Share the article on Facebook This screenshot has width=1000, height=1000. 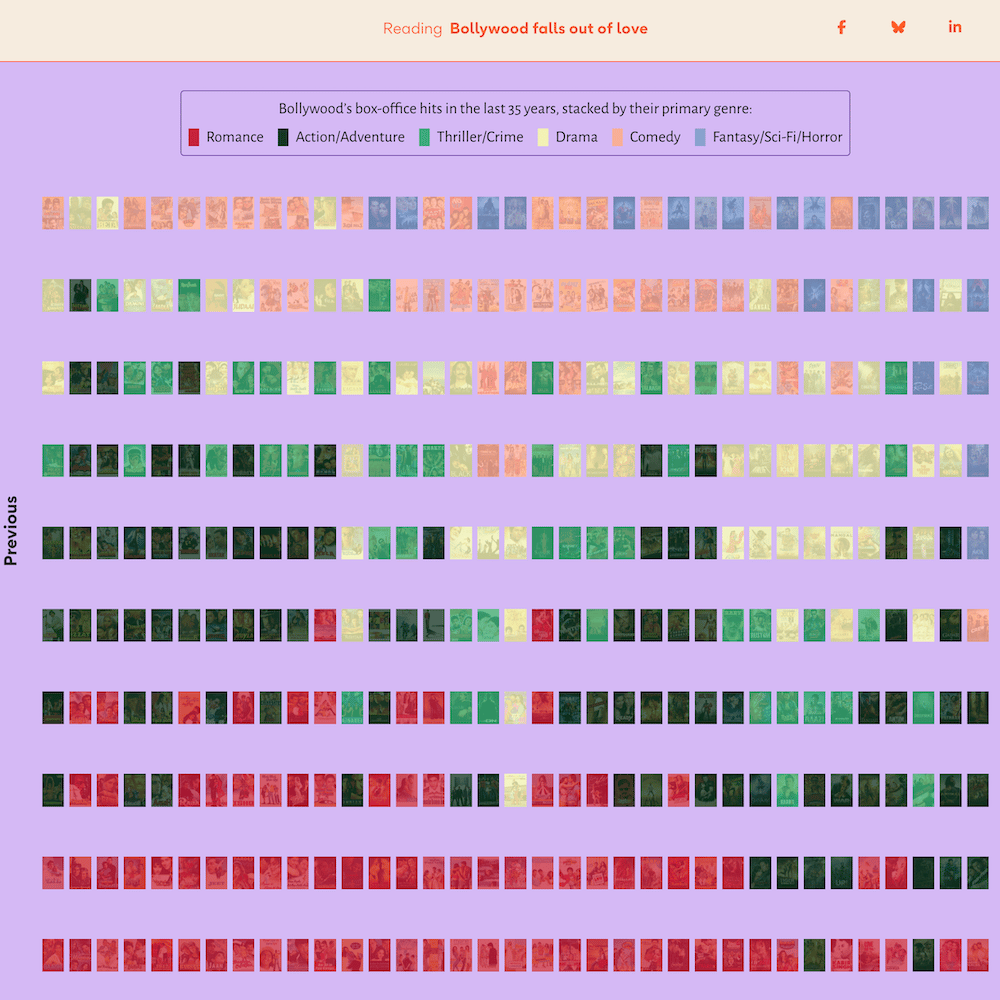pyautogui.click(x=841, y=27)
